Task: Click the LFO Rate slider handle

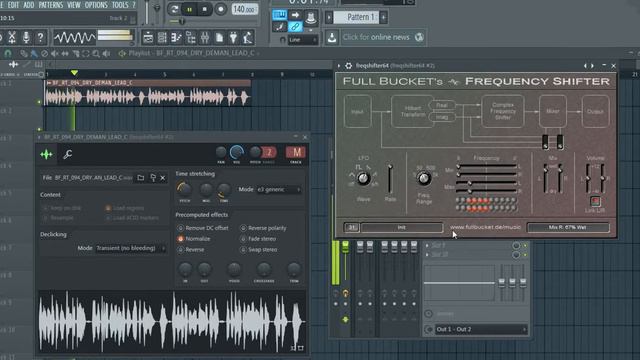Action: (390, 167)
